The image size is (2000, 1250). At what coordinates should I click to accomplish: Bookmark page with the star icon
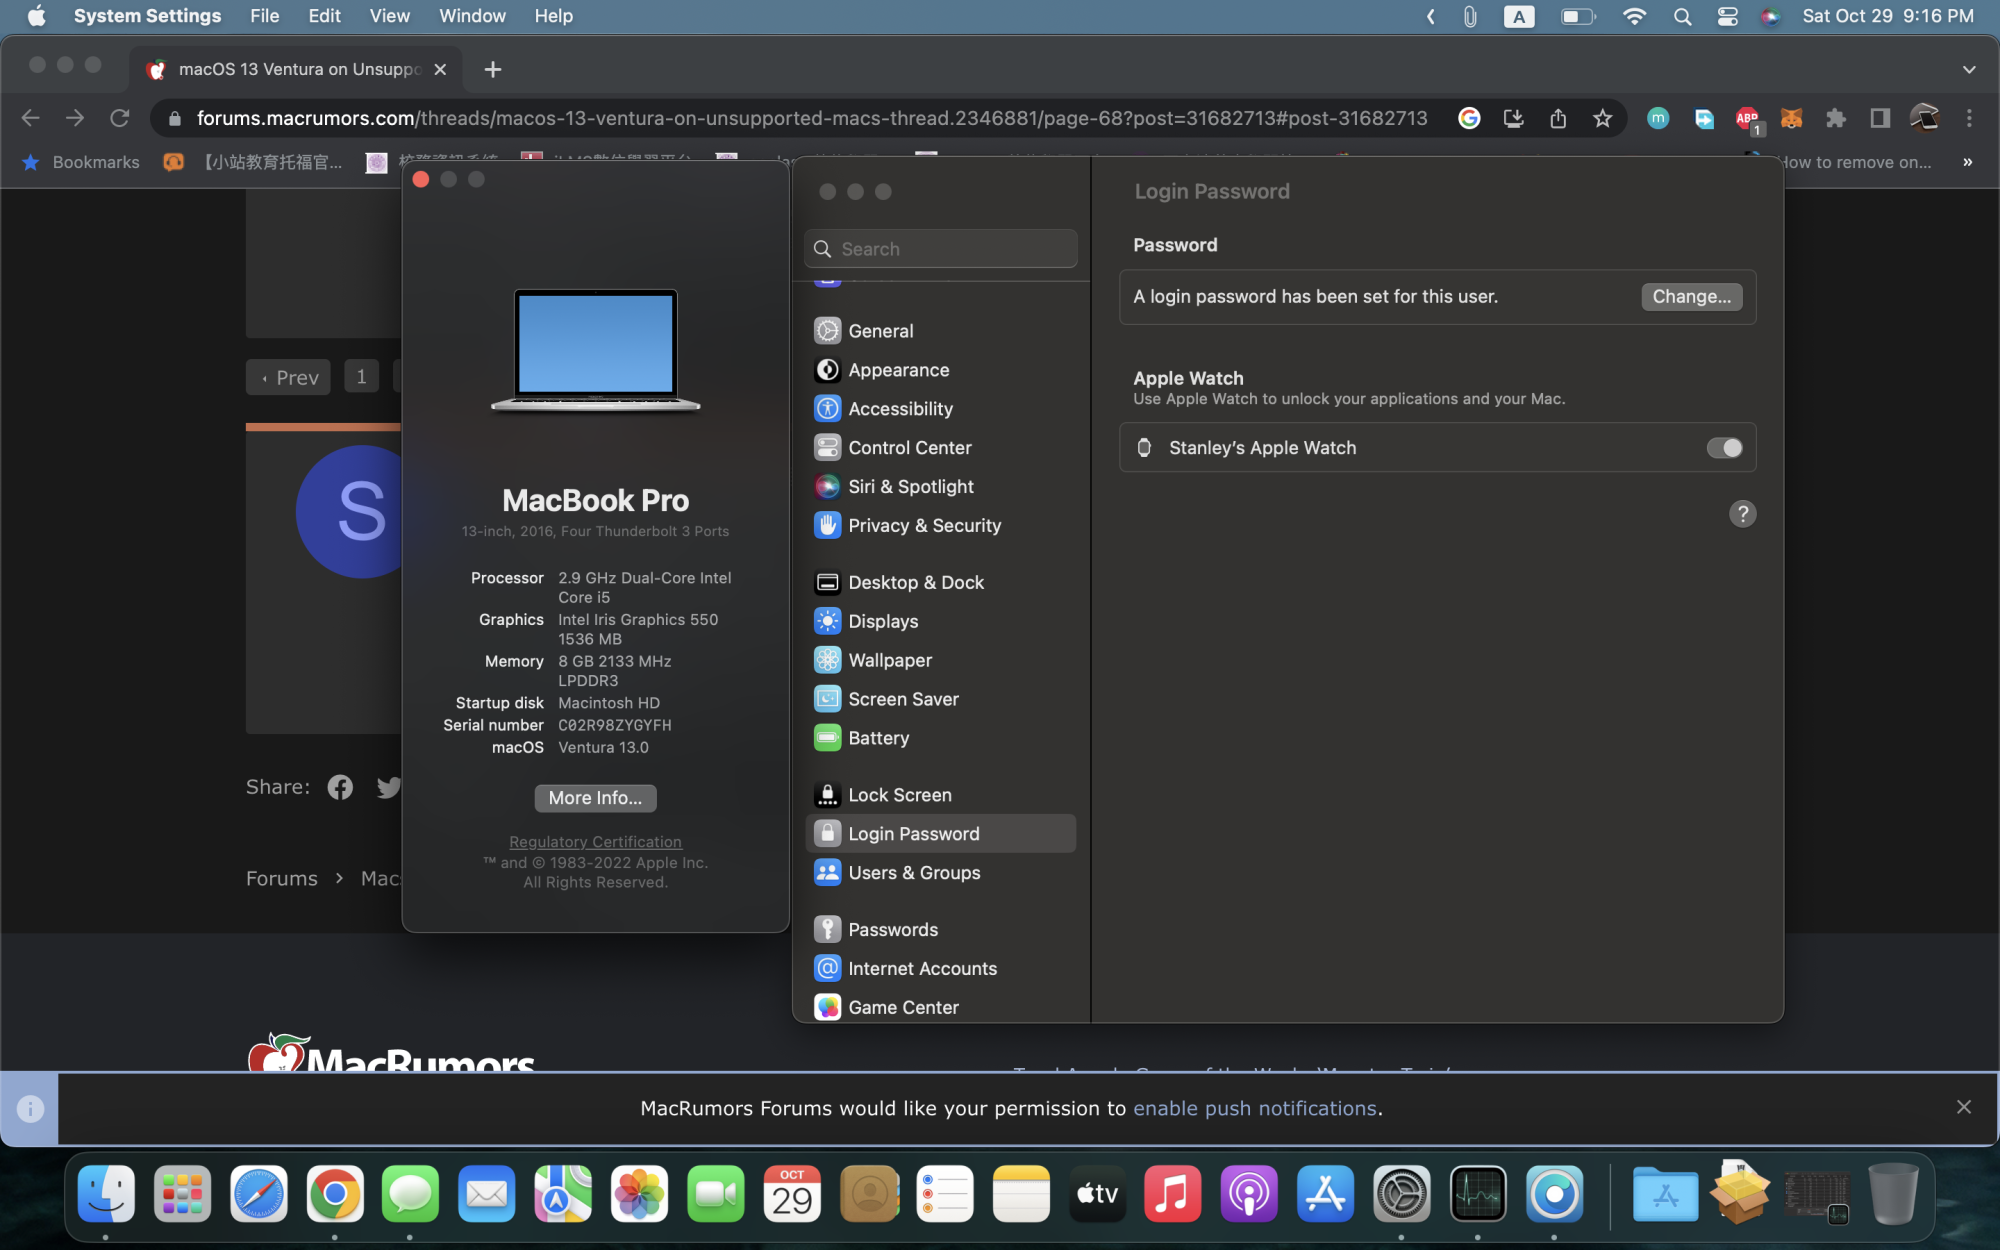1602,118
